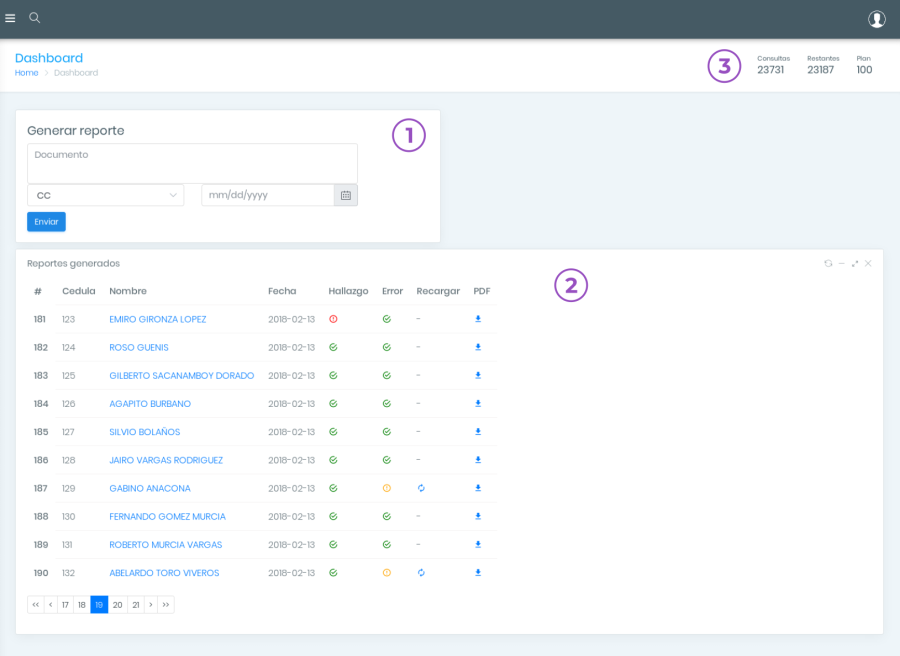The height and width of the screenshot is (656, 900).
Task: Open ABELARDO TORO VIVEROS report link
Action: 164,572
